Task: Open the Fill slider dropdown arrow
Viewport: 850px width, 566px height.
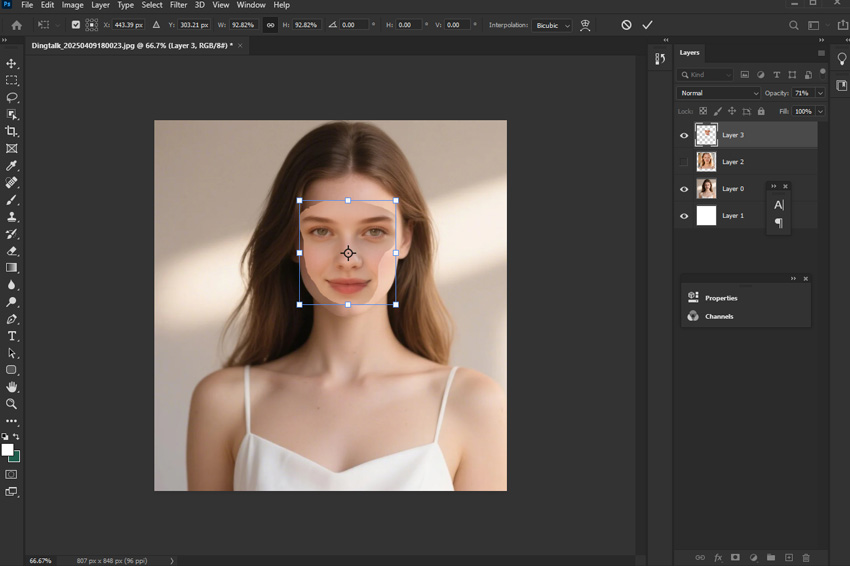Action: tap(821, 111)
